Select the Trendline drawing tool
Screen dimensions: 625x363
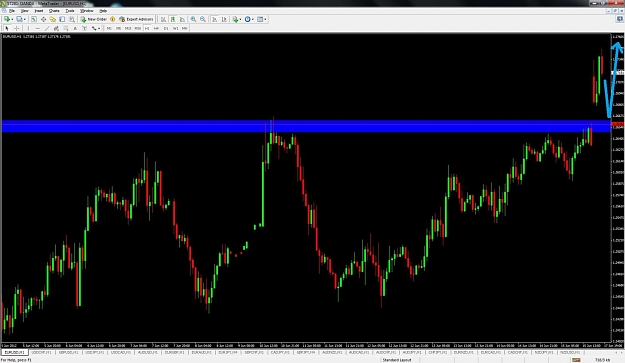(x=47, y=28)
